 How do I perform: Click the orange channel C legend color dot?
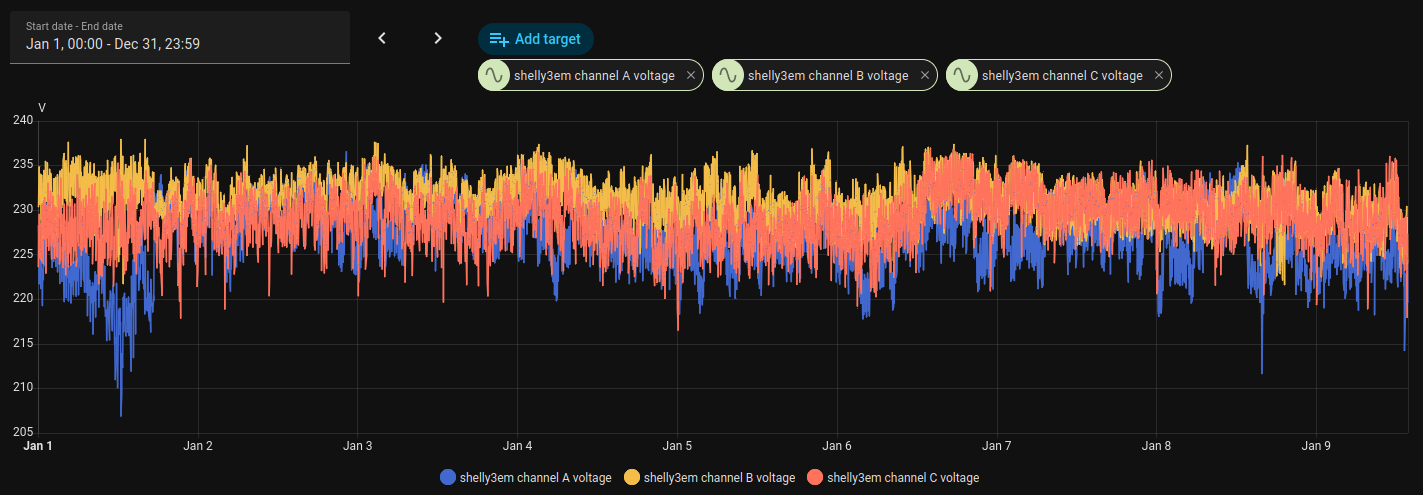click(815, 477)
